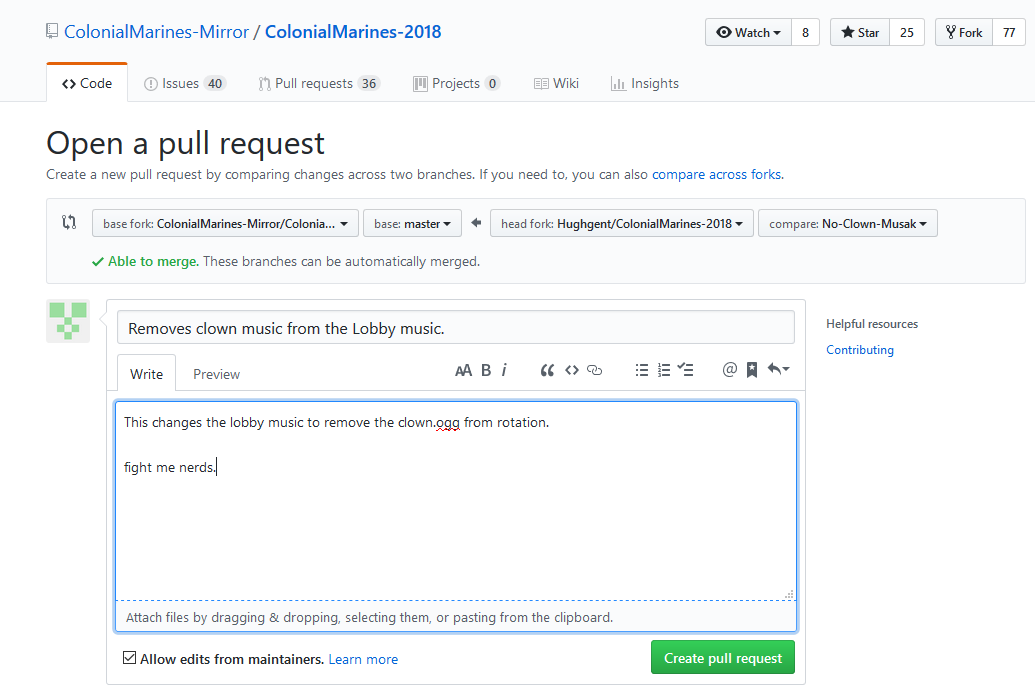Expand the base fork selector
1035x699 pixels.
225,224
